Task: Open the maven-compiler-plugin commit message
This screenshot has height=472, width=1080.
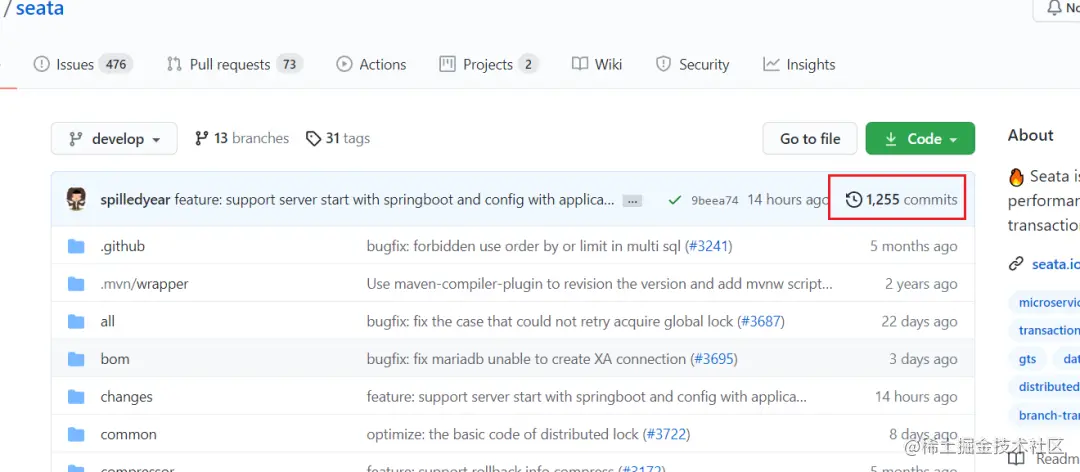Action: pos(599,284)
